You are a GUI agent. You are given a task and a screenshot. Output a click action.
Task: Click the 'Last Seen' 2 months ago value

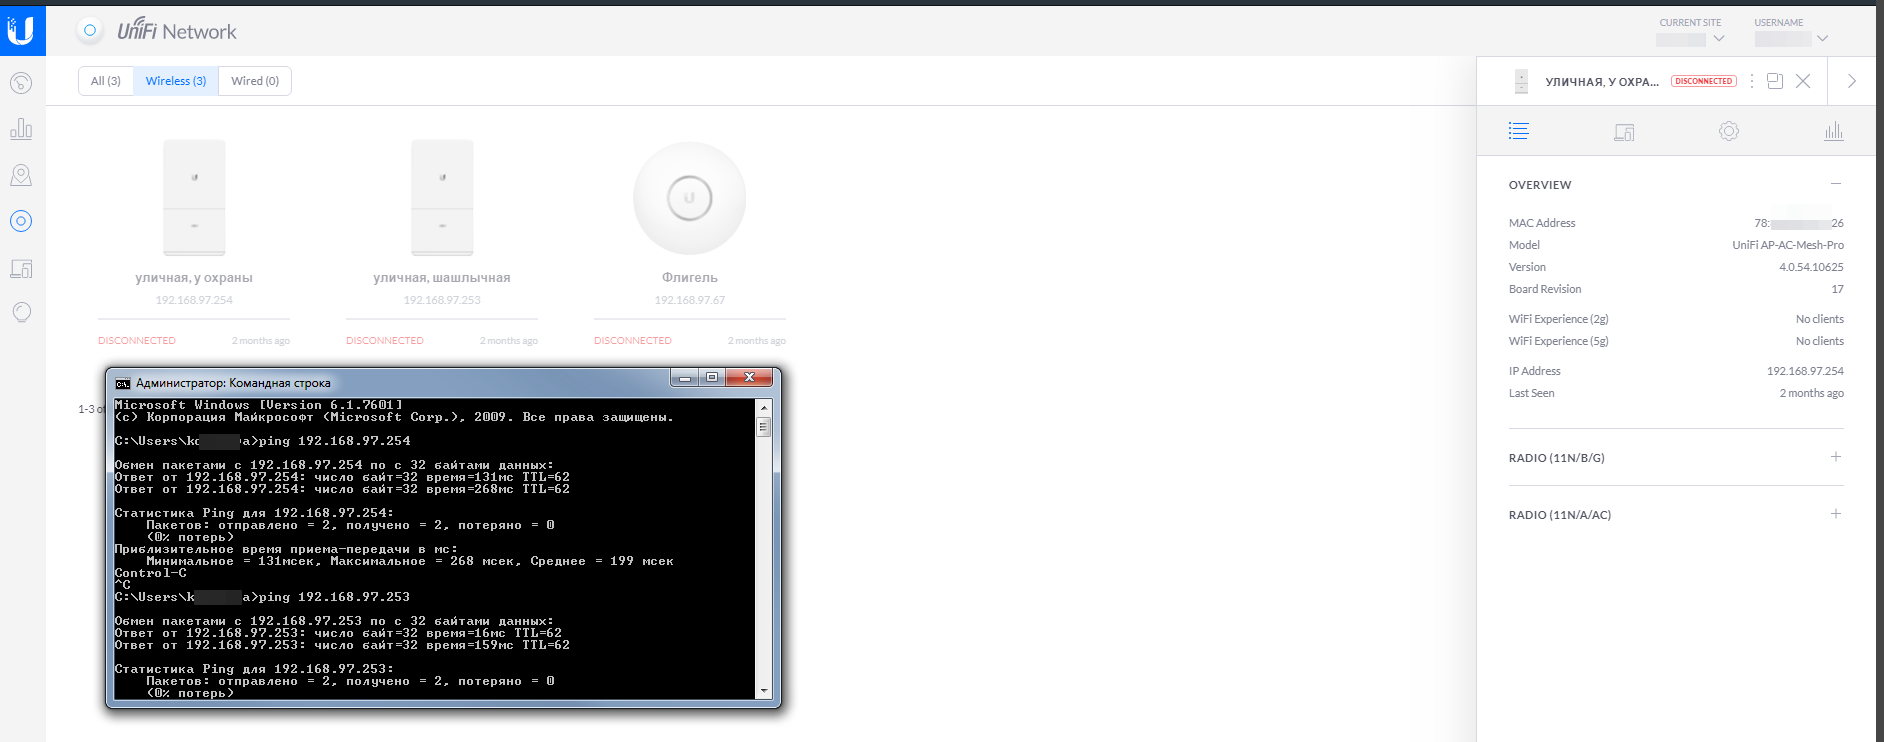[1811, 393]
